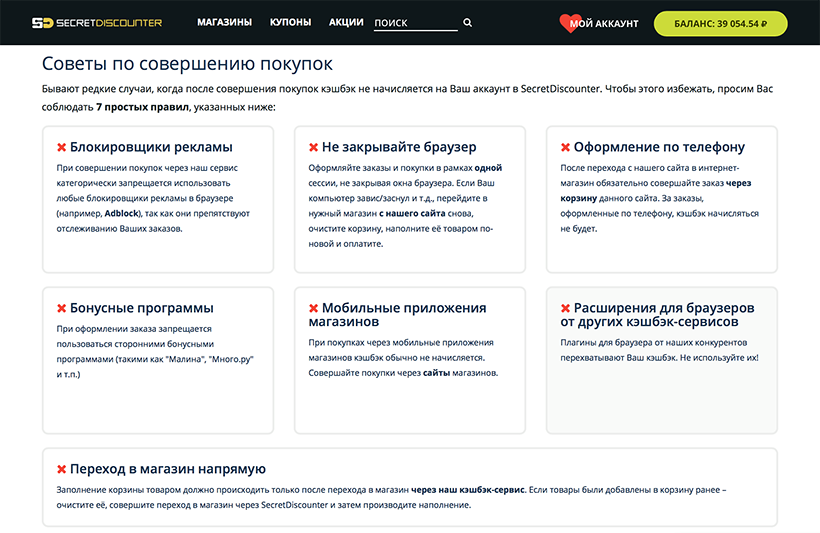Go to the Акции section
The height and width of the screenshot is (533, 820).
pos(346,23)
